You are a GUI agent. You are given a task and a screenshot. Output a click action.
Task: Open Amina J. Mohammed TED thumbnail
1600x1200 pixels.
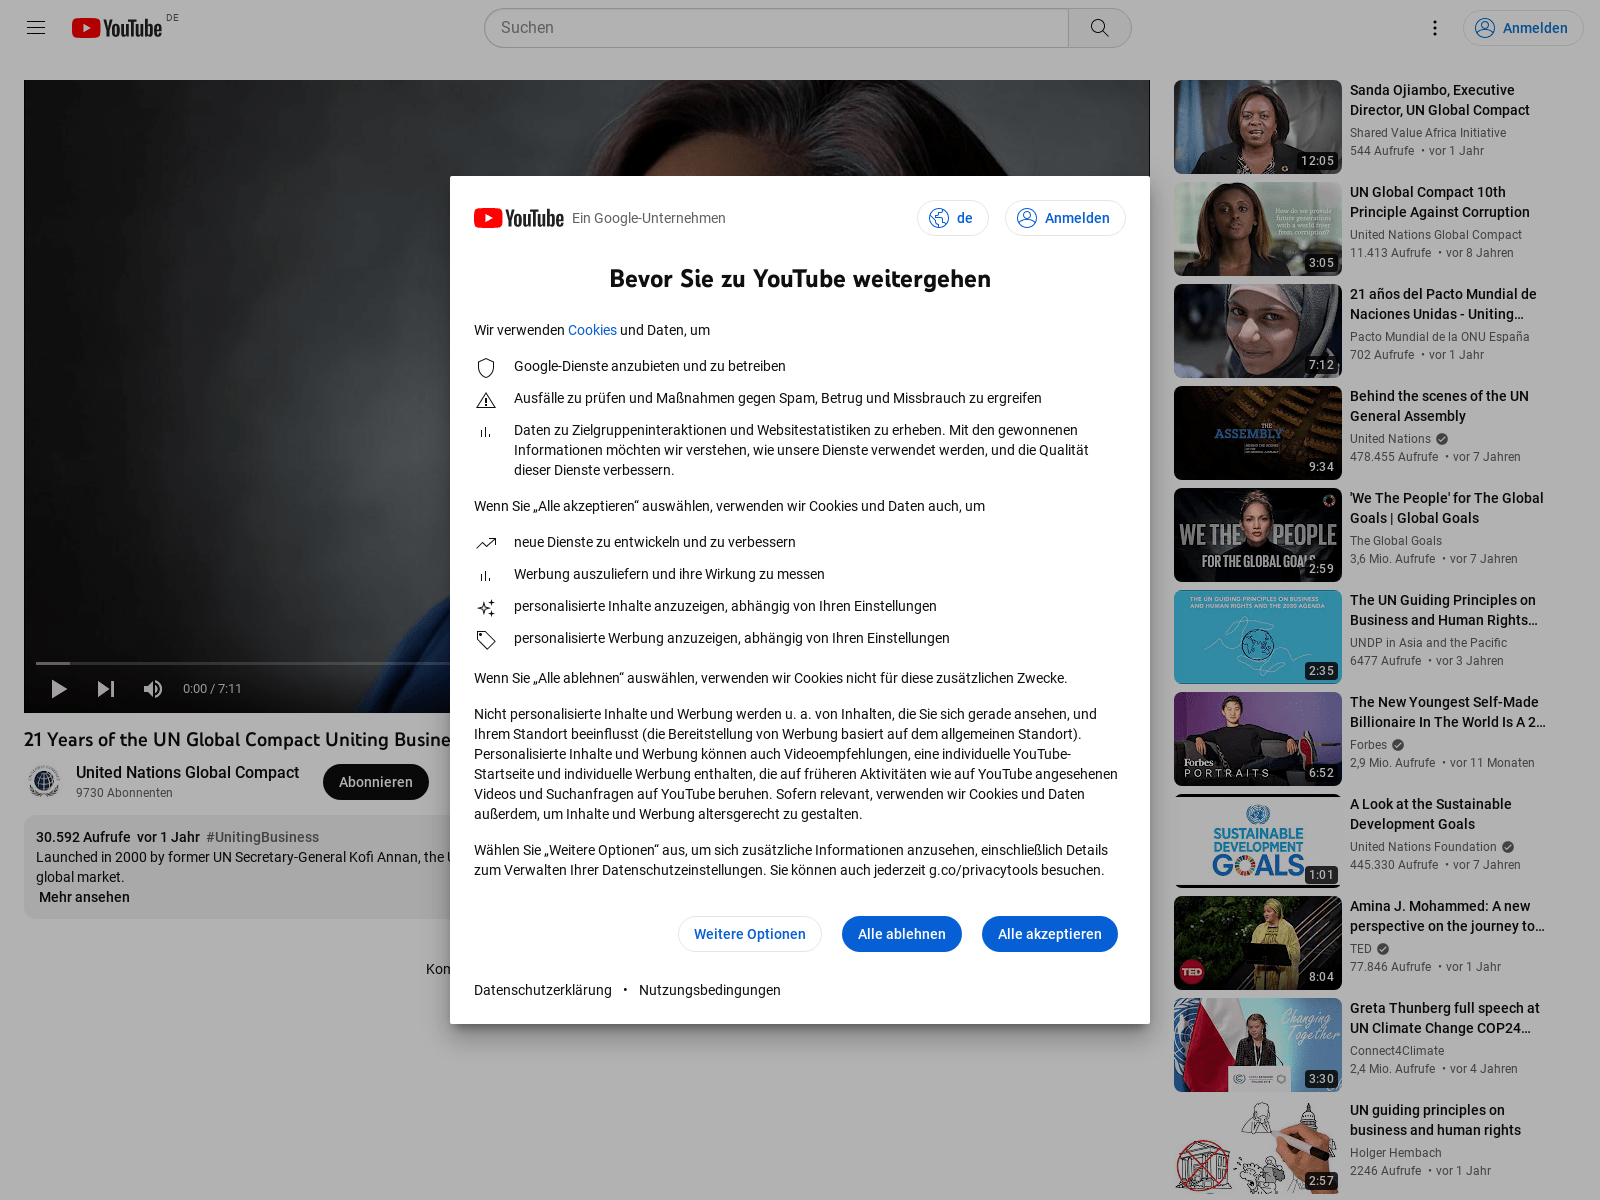coord(1258,943)
